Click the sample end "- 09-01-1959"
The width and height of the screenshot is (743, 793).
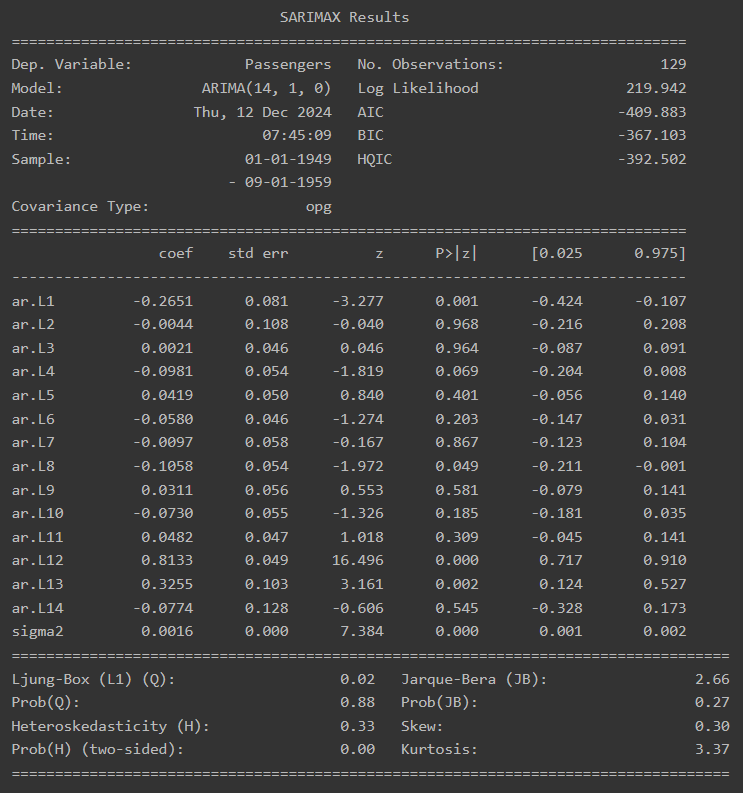click(280, 183)
